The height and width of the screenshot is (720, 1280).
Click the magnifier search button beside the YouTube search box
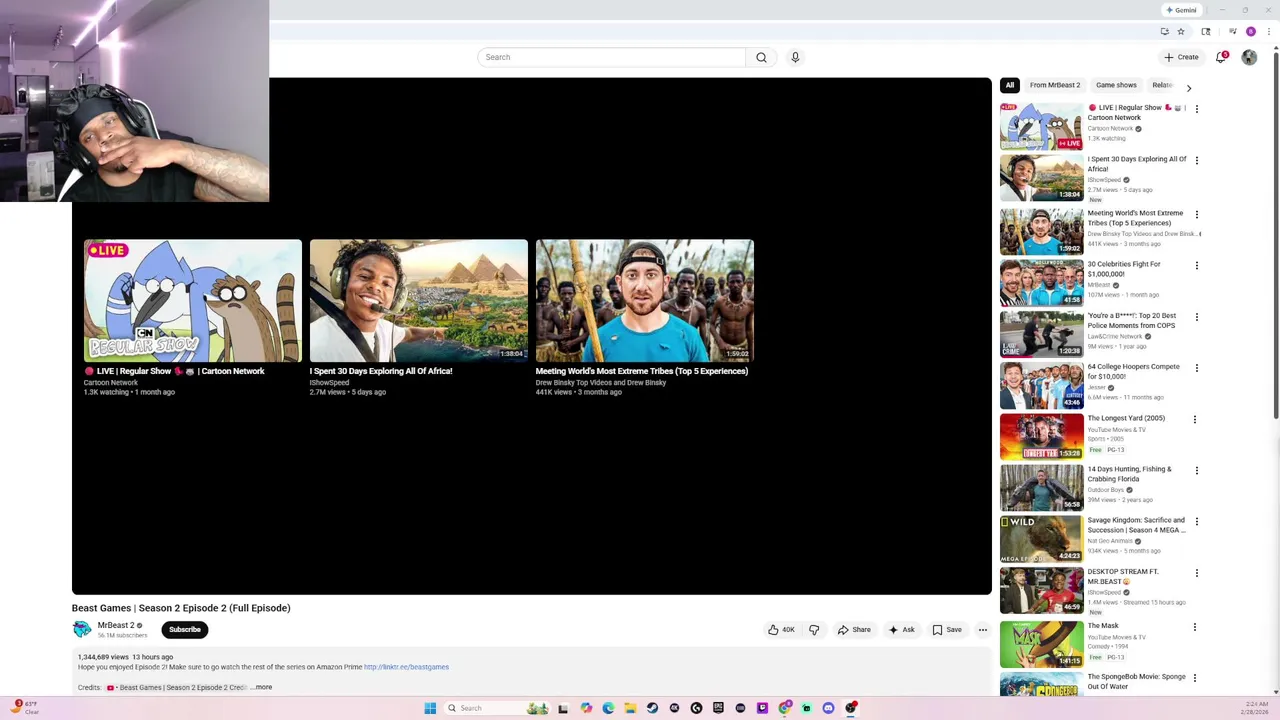point(761,57)
